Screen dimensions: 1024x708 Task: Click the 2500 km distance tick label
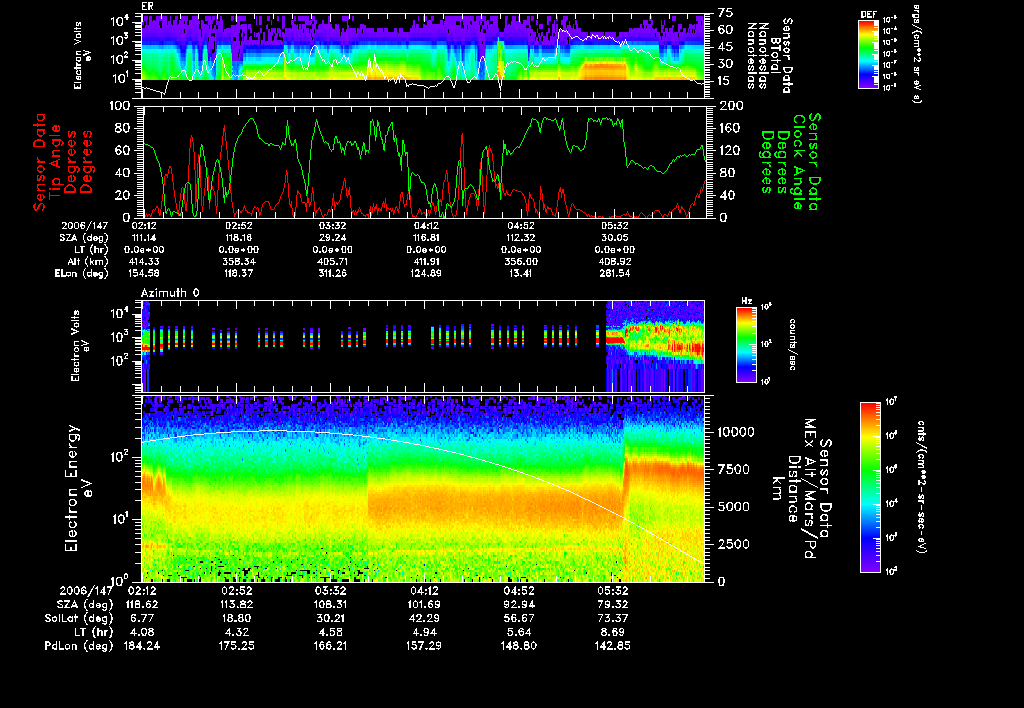734,544
